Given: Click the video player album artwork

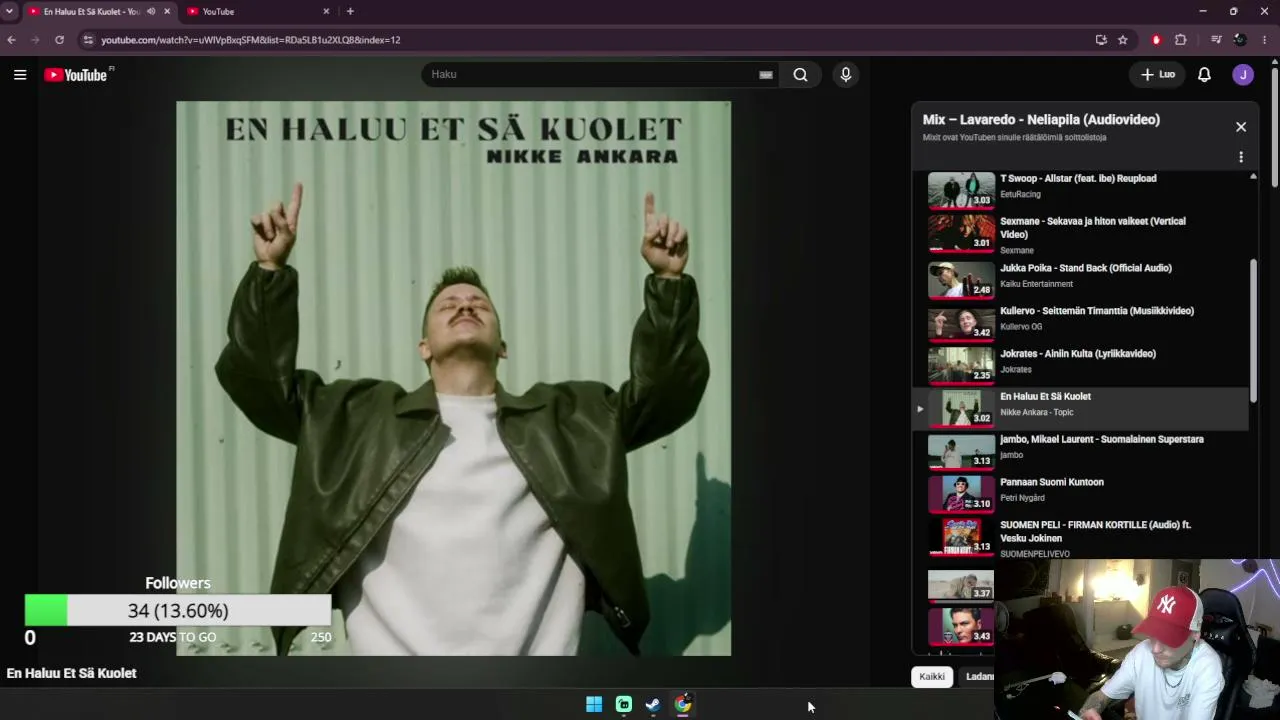Looking at the screenshot, I should (454, 378).
